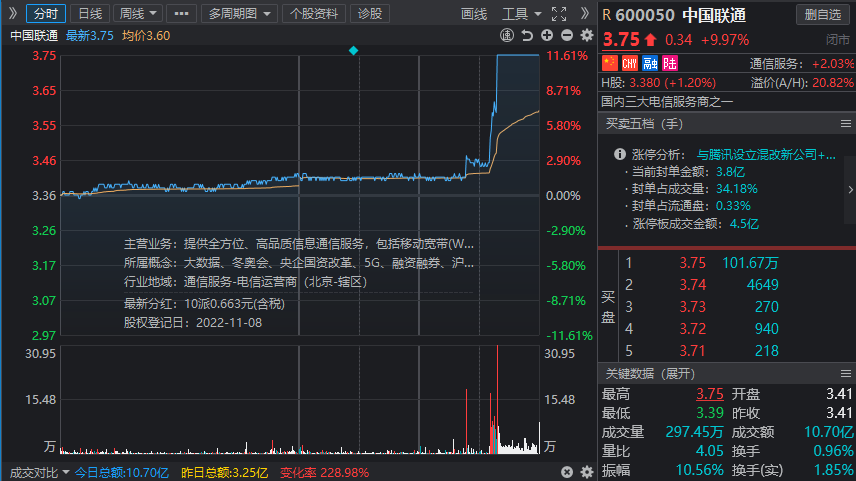Click the 所属概念 concepts line on chart
Viewport: 856px width, 481px height.
pyautogui.click(x=299, y=263)
